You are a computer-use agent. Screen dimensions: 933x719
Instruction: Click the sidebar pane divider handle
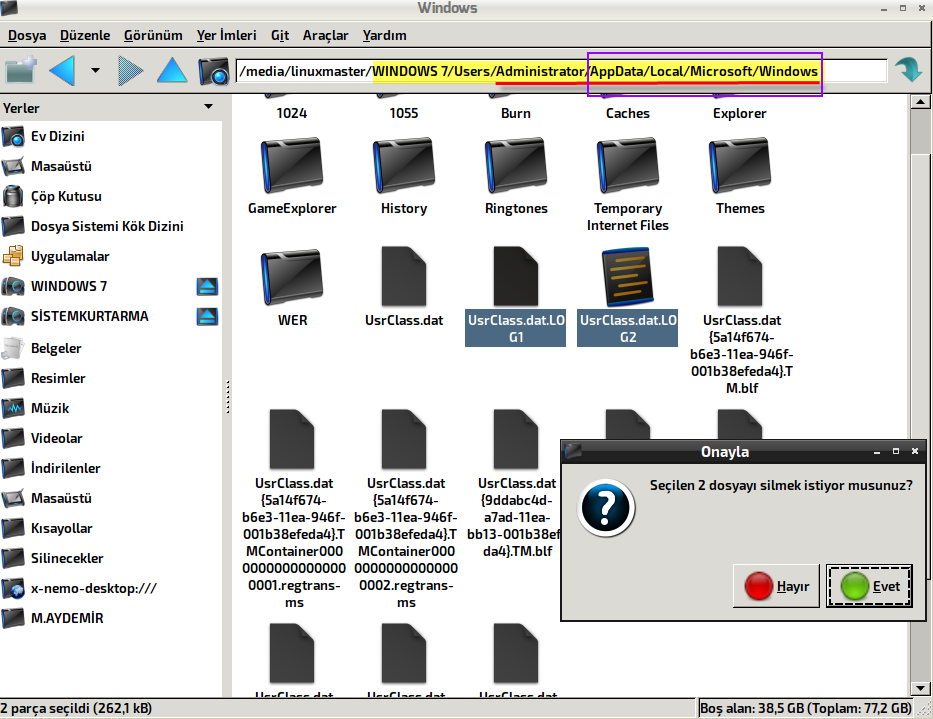[x=227, y=396]
